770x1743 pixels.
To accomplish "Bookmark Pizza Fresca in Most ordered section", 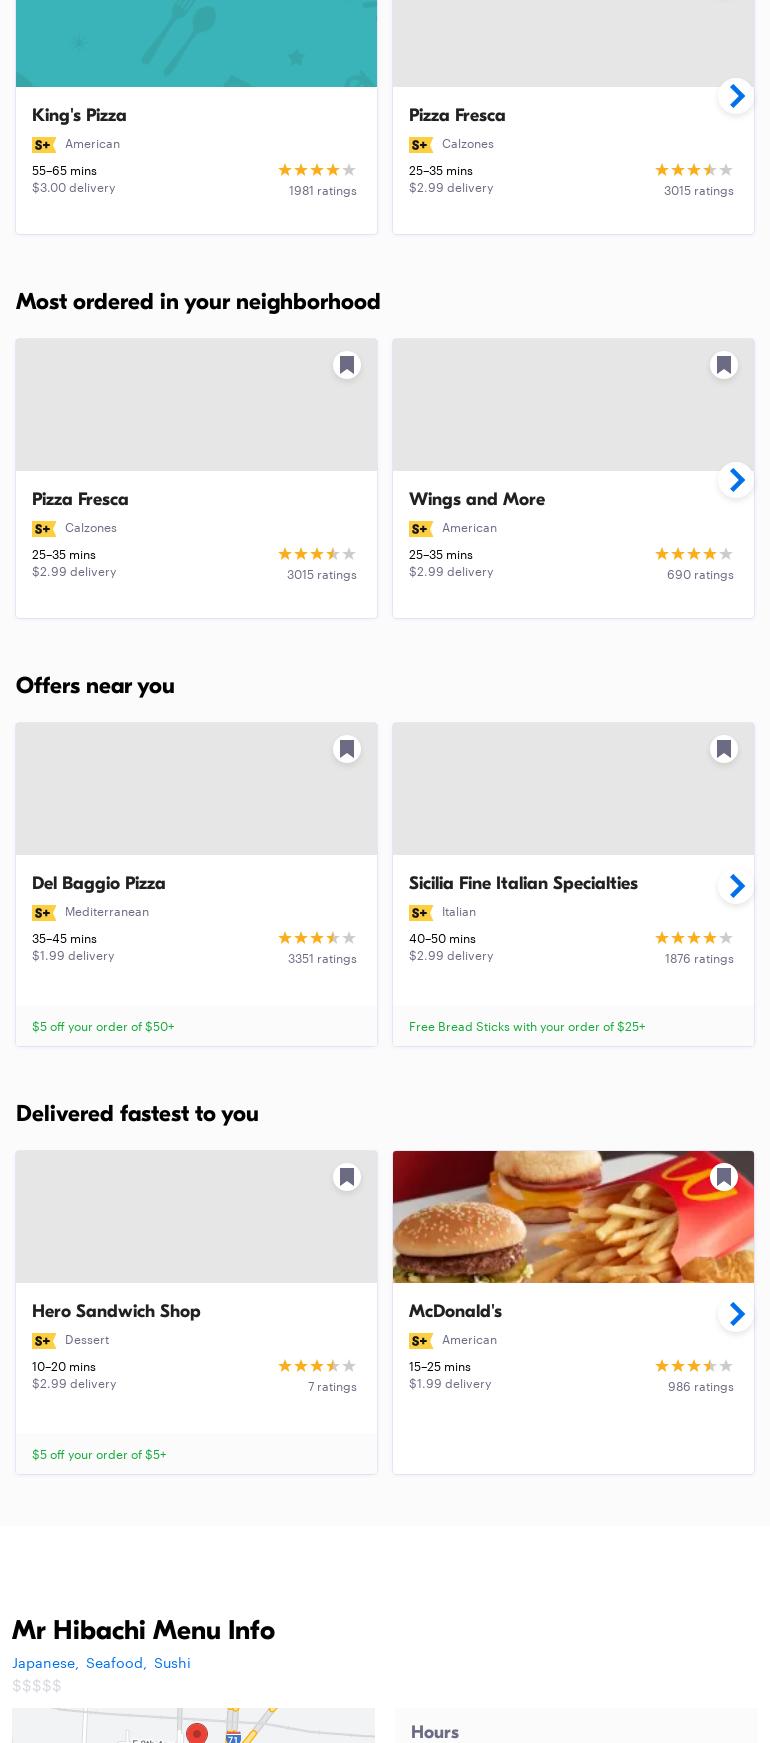I will coord(347,365).
